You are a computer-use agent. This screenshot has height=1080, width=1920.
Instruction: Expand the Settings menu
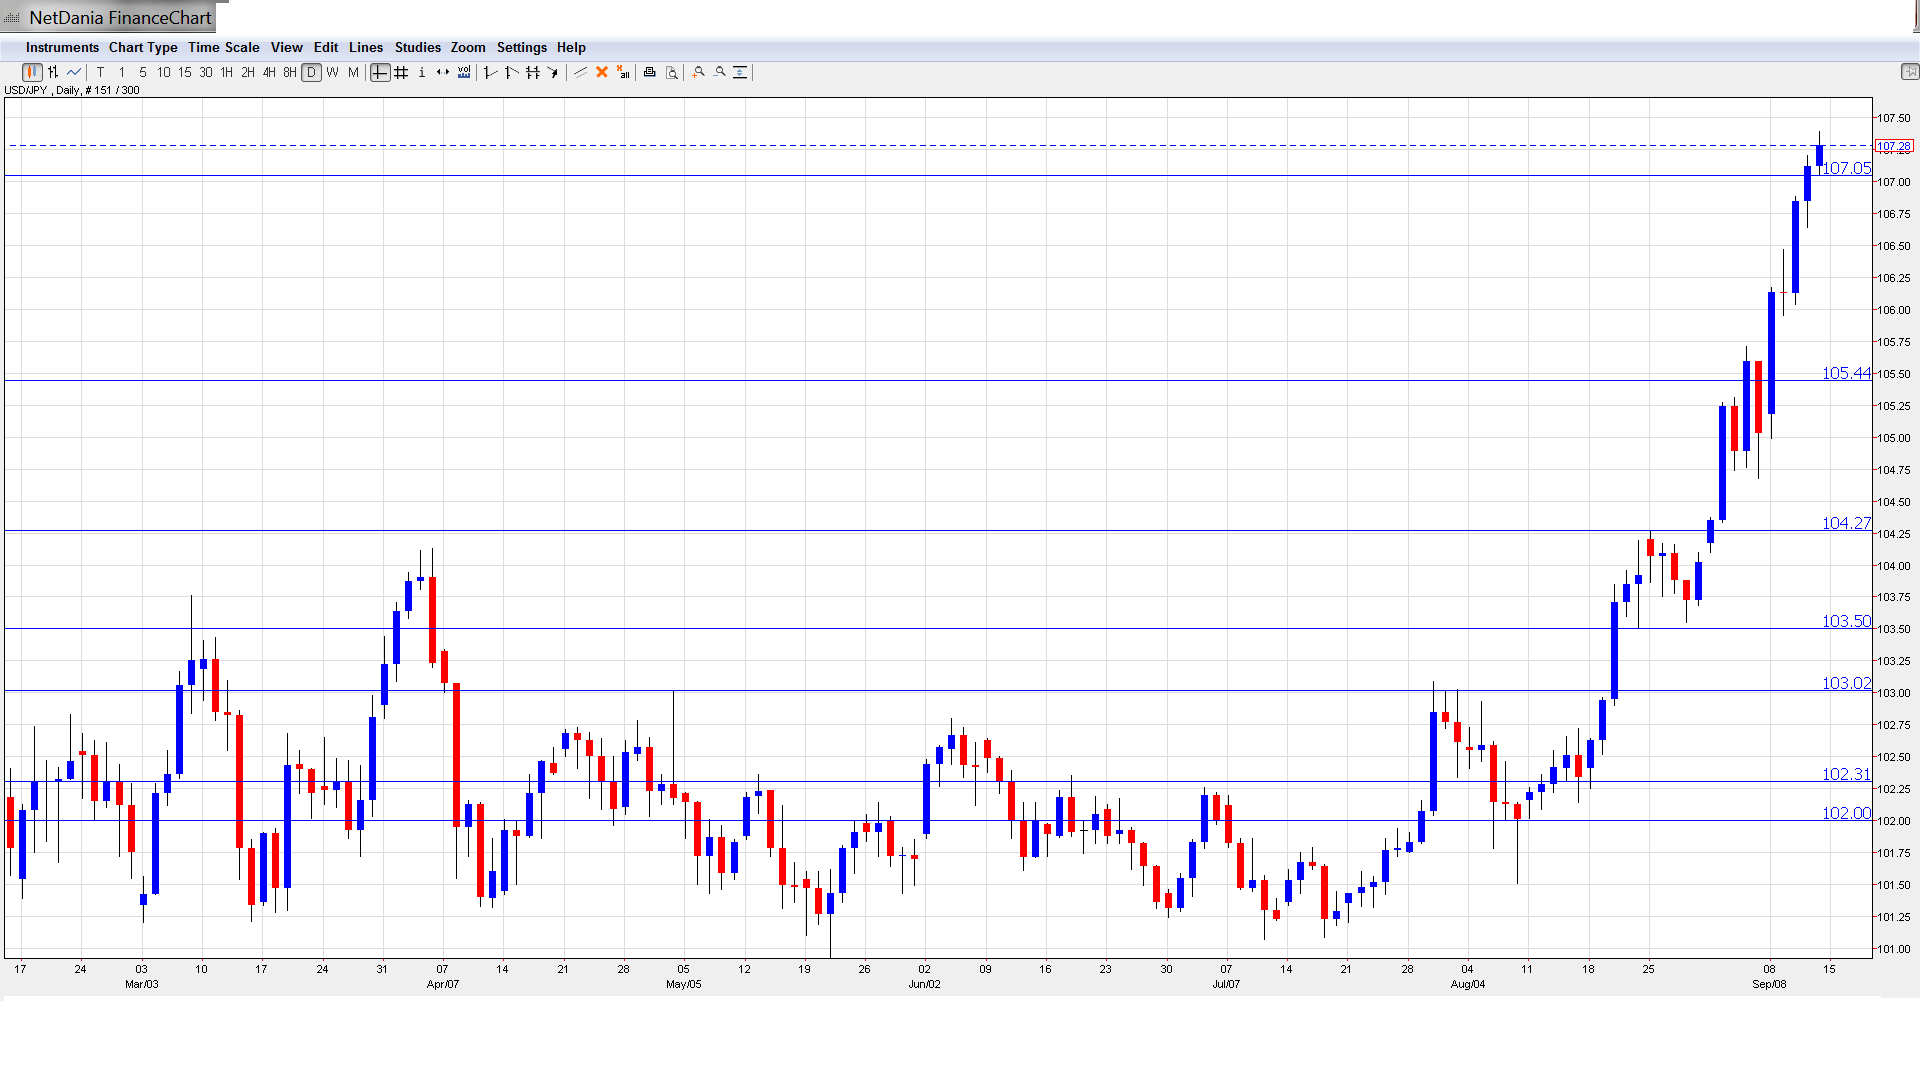(521, 47)
